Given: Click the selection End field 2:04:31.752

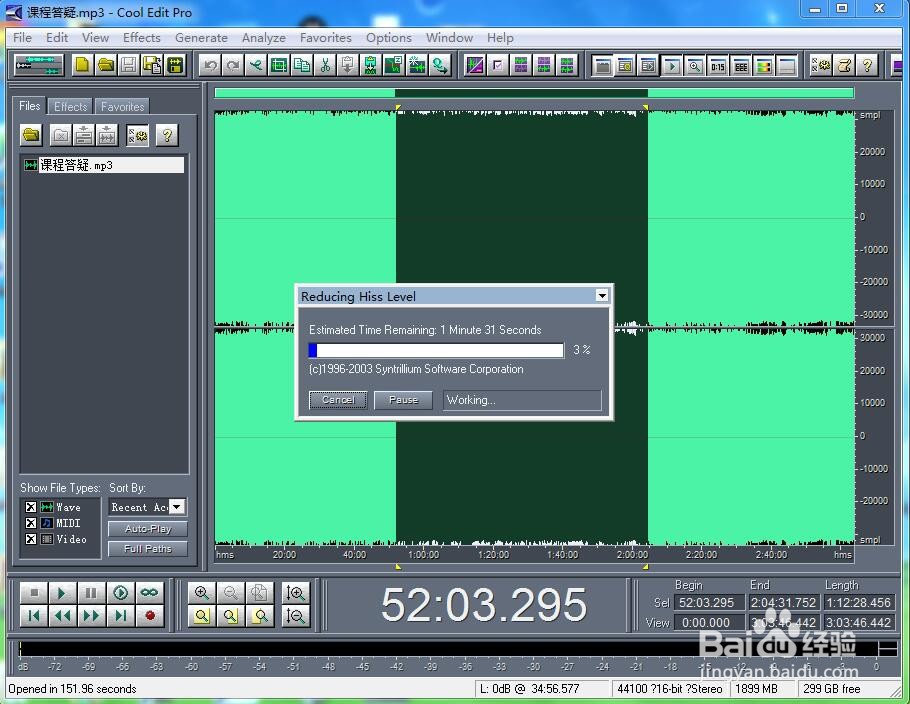Looking at the screenshot, I should click(x=783, y=602).
